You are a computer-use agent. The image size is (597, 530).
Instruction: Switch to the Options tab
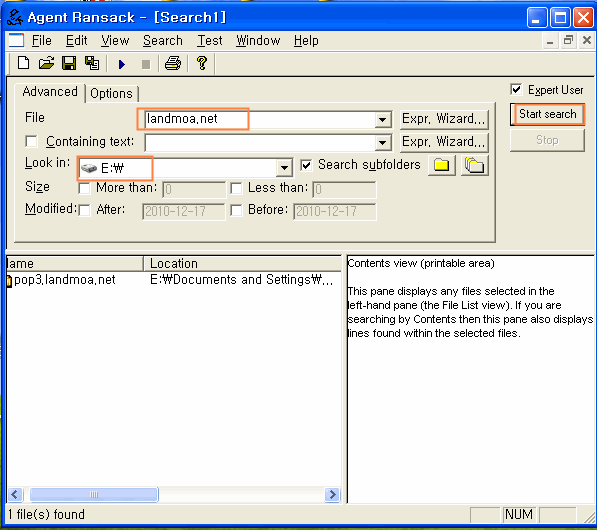(111, 94)
